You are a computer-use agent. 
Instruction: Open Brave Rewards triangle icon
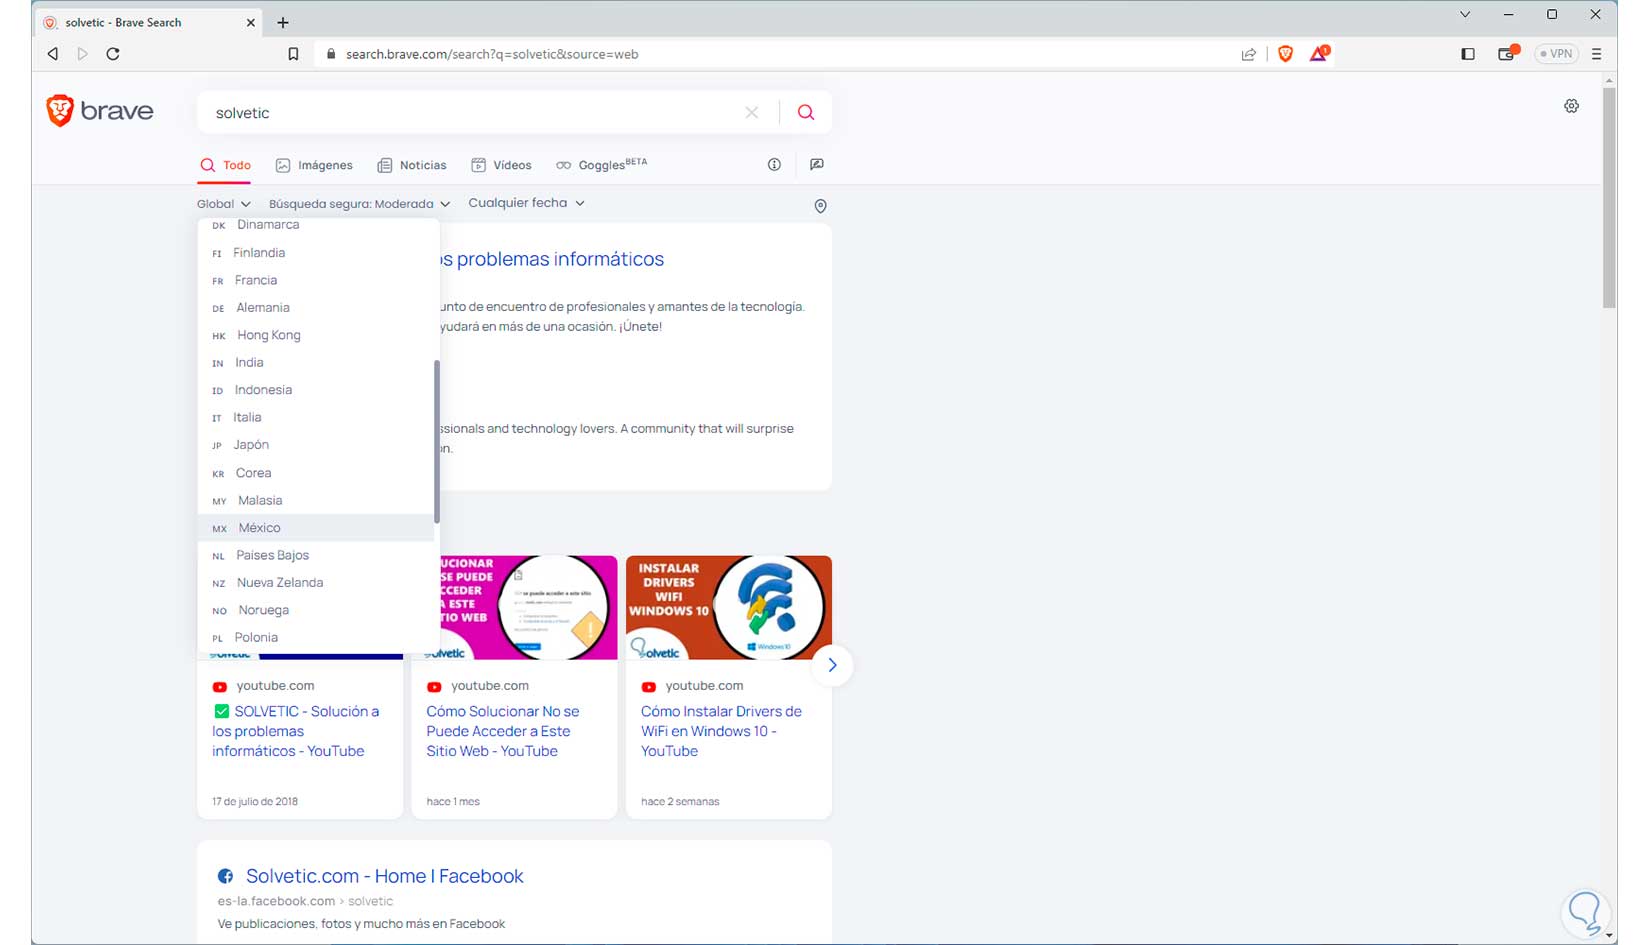1319,53
